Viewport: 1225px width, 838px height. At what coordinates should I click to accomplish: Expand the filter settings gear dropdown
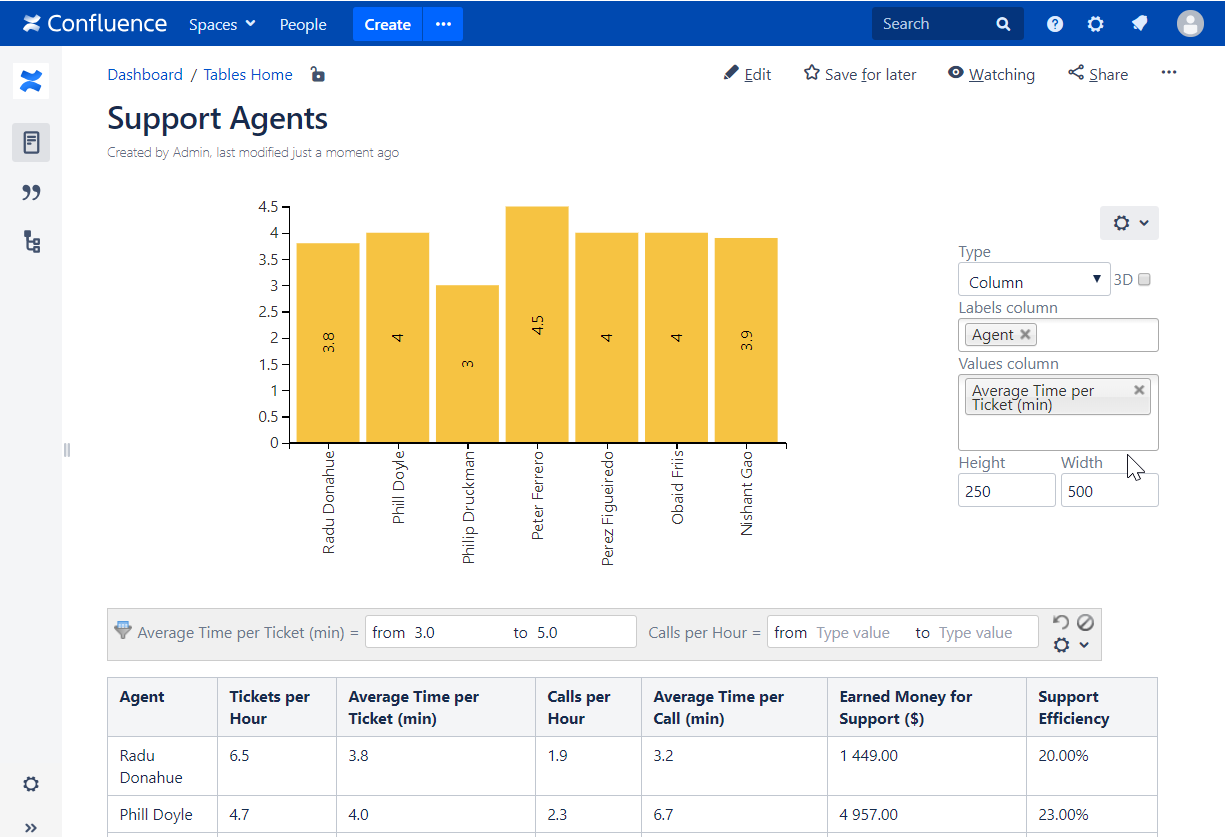[1070, 646]
